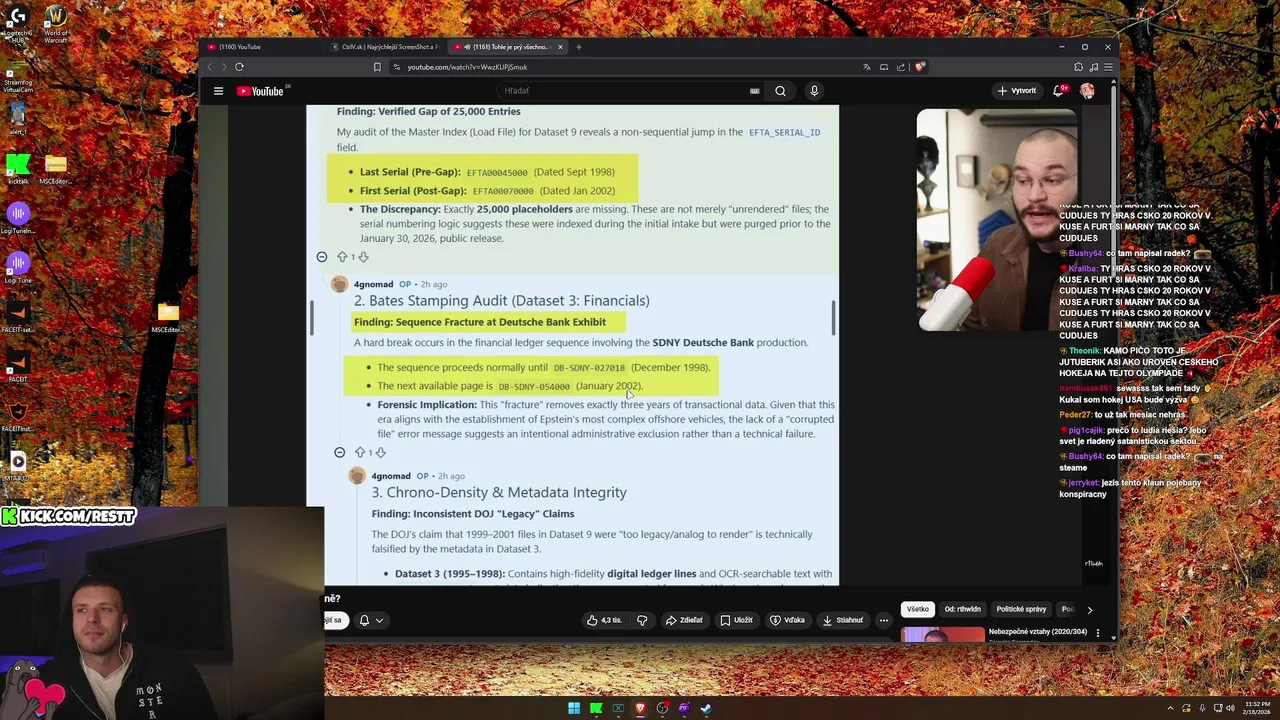
Task: Bookmark this page in browser
Action: click(377, 67)
